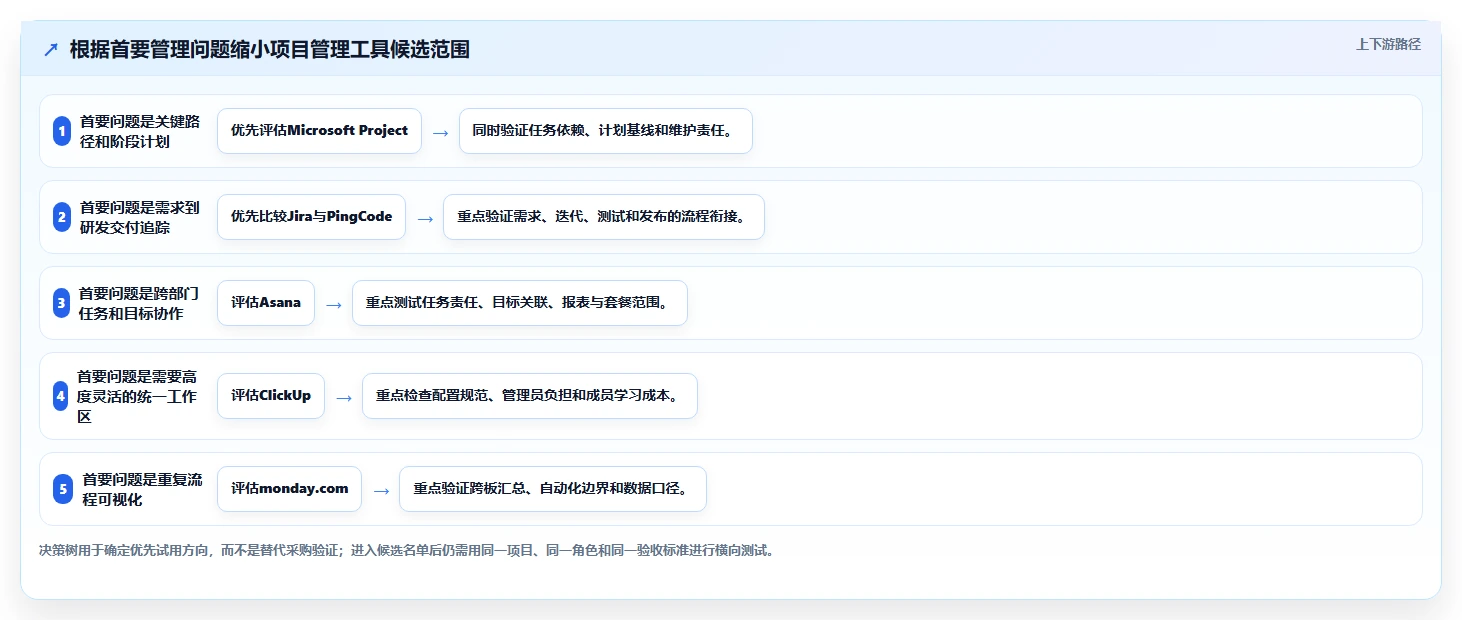Click the footnote starting with 决策树用于确定优先试用方向
The image size is (1462, 620).
click(x=407, y=551)
